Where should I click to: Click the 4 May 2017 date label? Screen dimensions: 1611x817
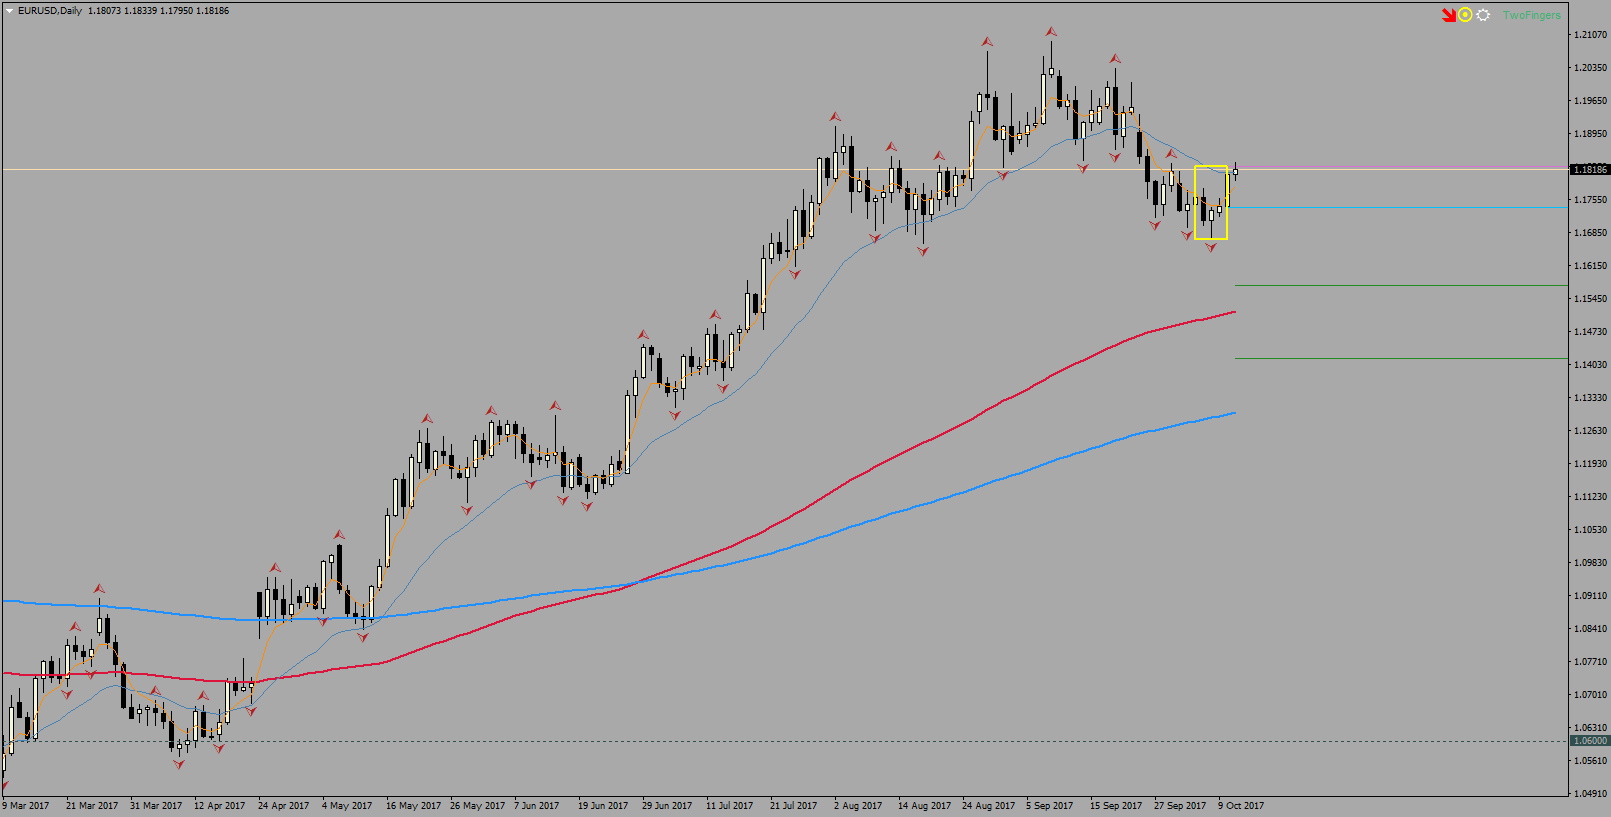click(x=347, y=806)
